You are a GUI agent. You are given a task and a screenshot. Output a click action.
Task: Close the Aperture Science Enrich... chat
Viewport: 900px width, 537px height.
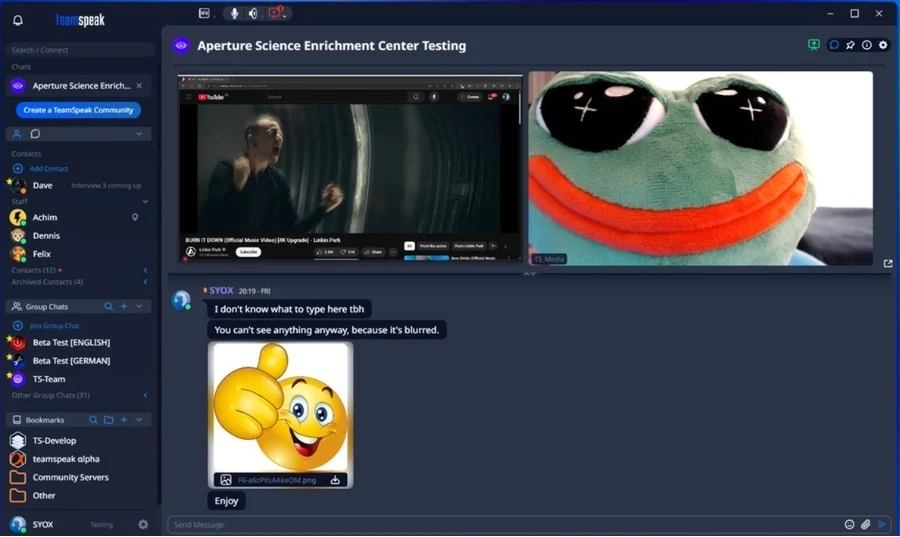coord(139,85)
